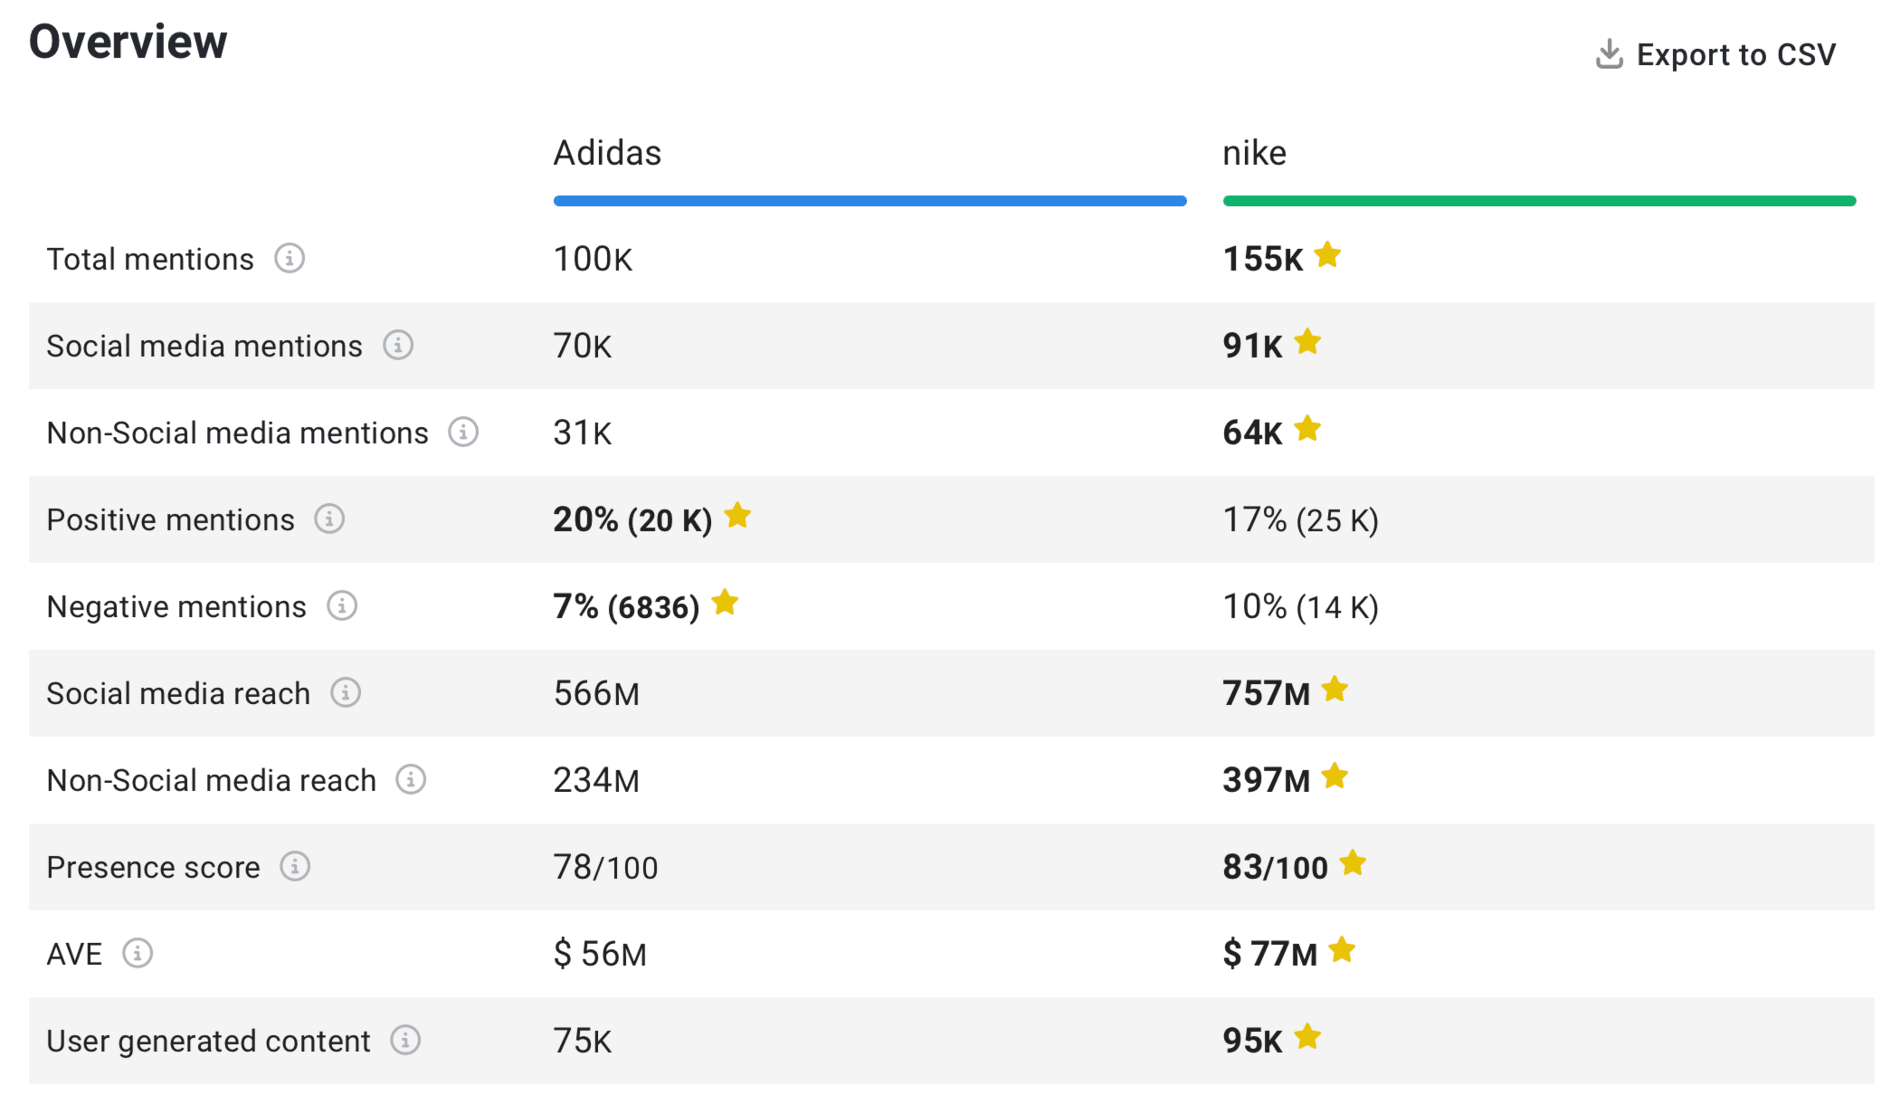Image resolution: width=1900 pixels, height=1095 pixels.
Task: Open the Non-Social media mentions tooltip icon
Action: (464, 433)
